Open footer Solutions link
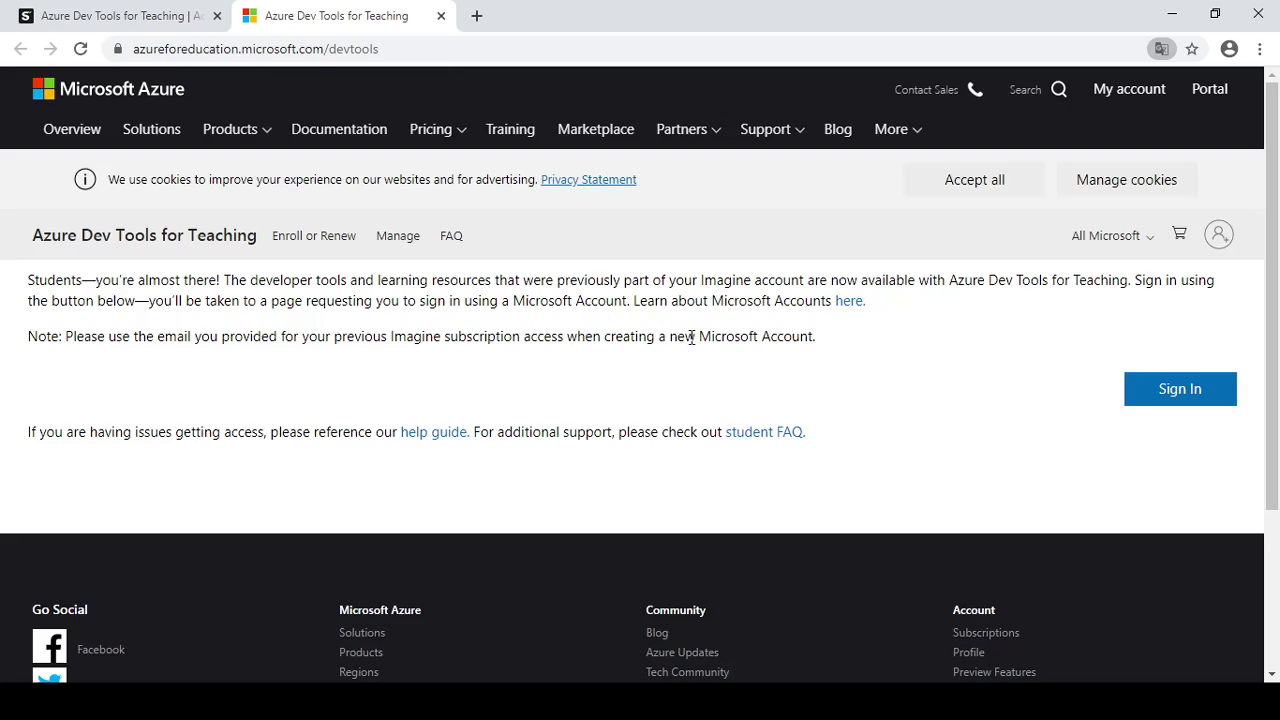Screen dimensions: 1280x720 [x=362, y=633]
